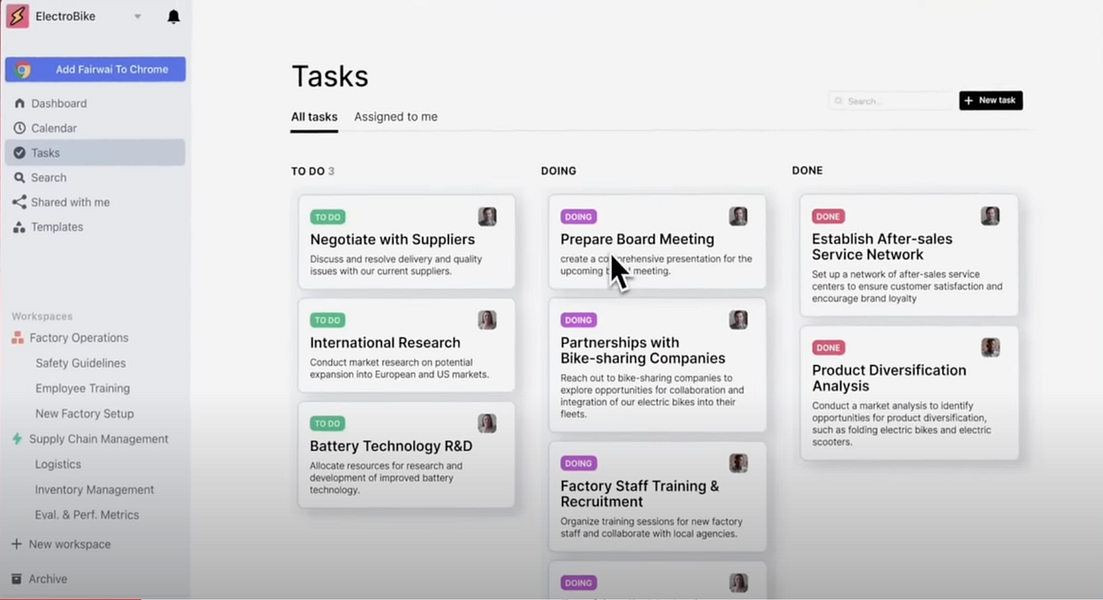Image resolution: width=1103 pixels, height=600 pixels.
Task: Click avatar on Factory Staff Training card
Action: coord(739,464)
